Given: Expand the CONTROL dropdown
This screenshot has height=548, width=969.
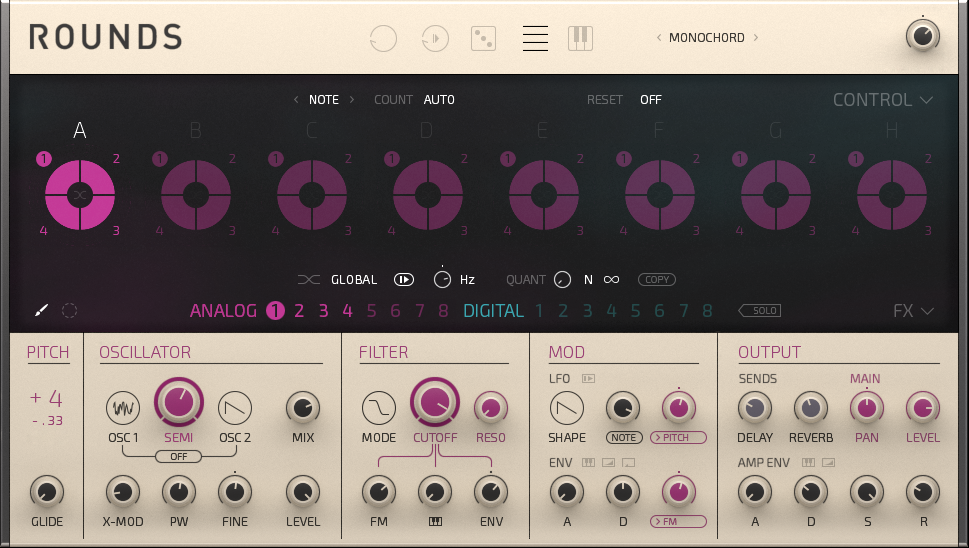Looking at the screenshot, I should (x=882, y=100).
